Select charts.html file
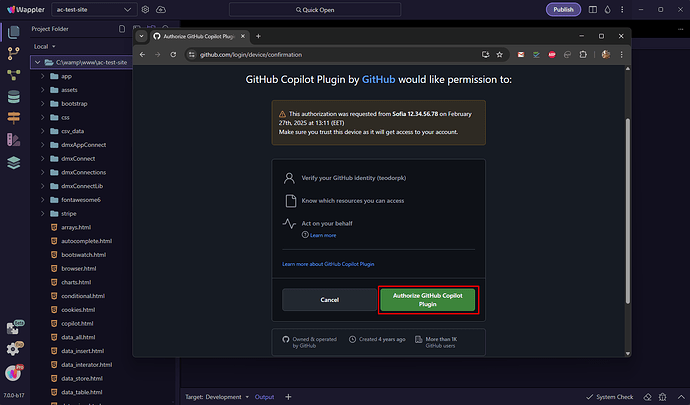The height and width of the screenshot is (405, 690). pyautogui.click(x=76, y=282)
